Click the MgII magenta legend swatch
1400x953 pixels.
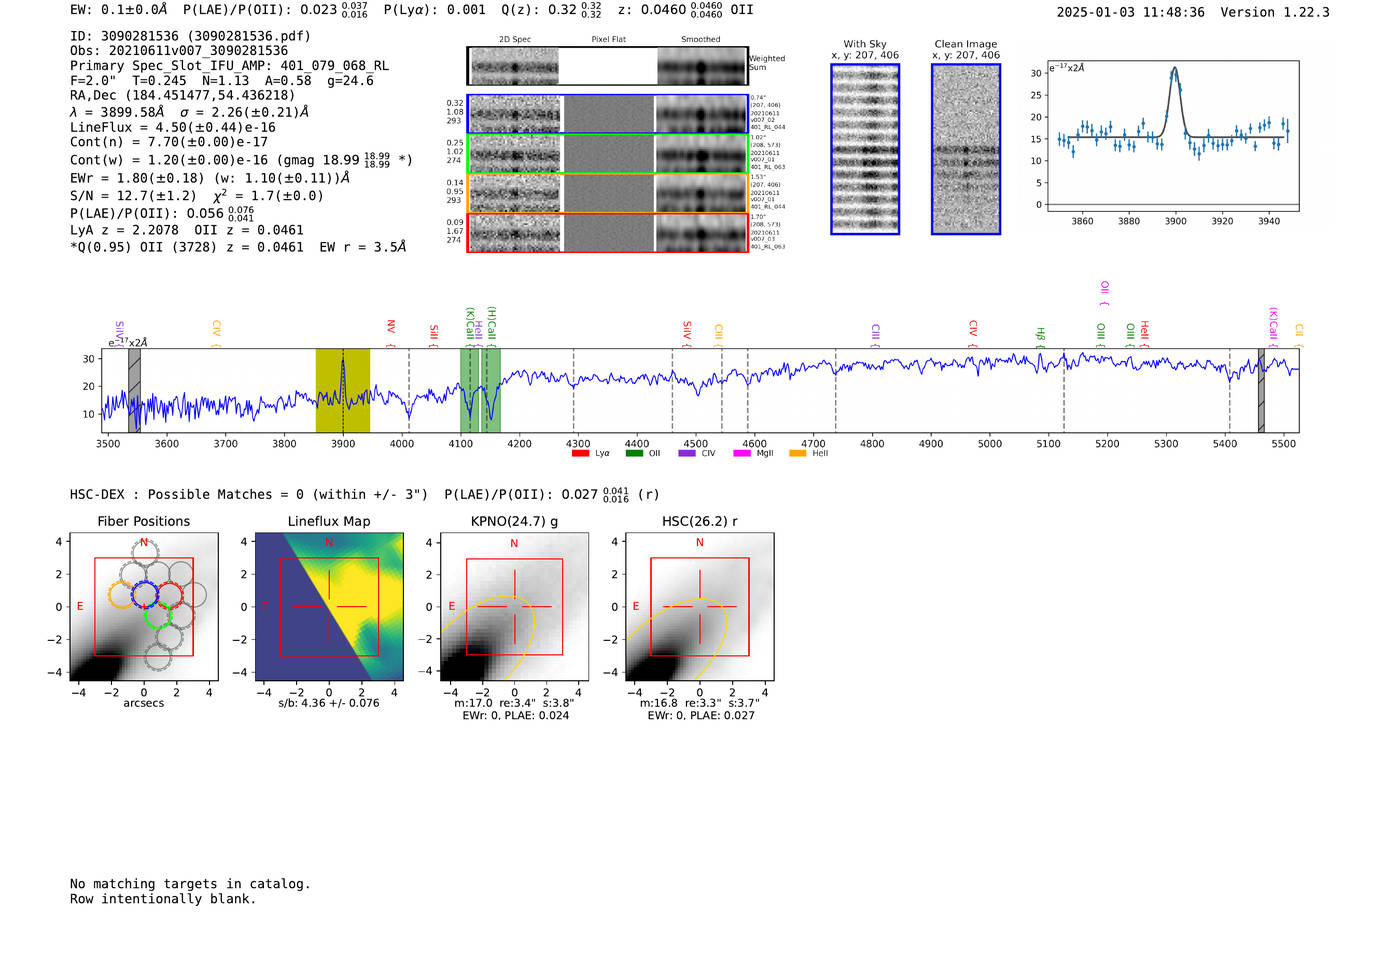click(742, 453)
